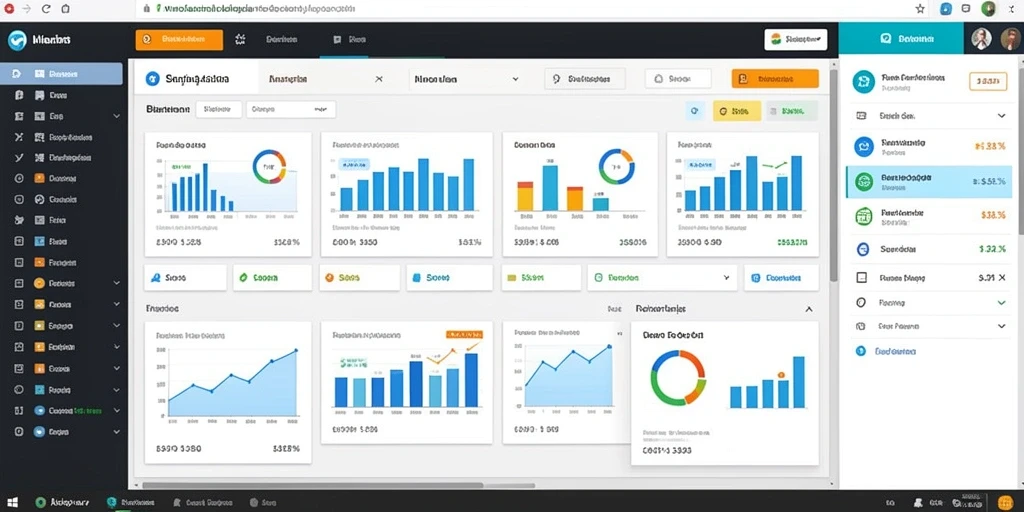This screenshot has width=1024, height=512.
Task: Click the light blue icon button beside the yellow button
Action: point(695,111)
